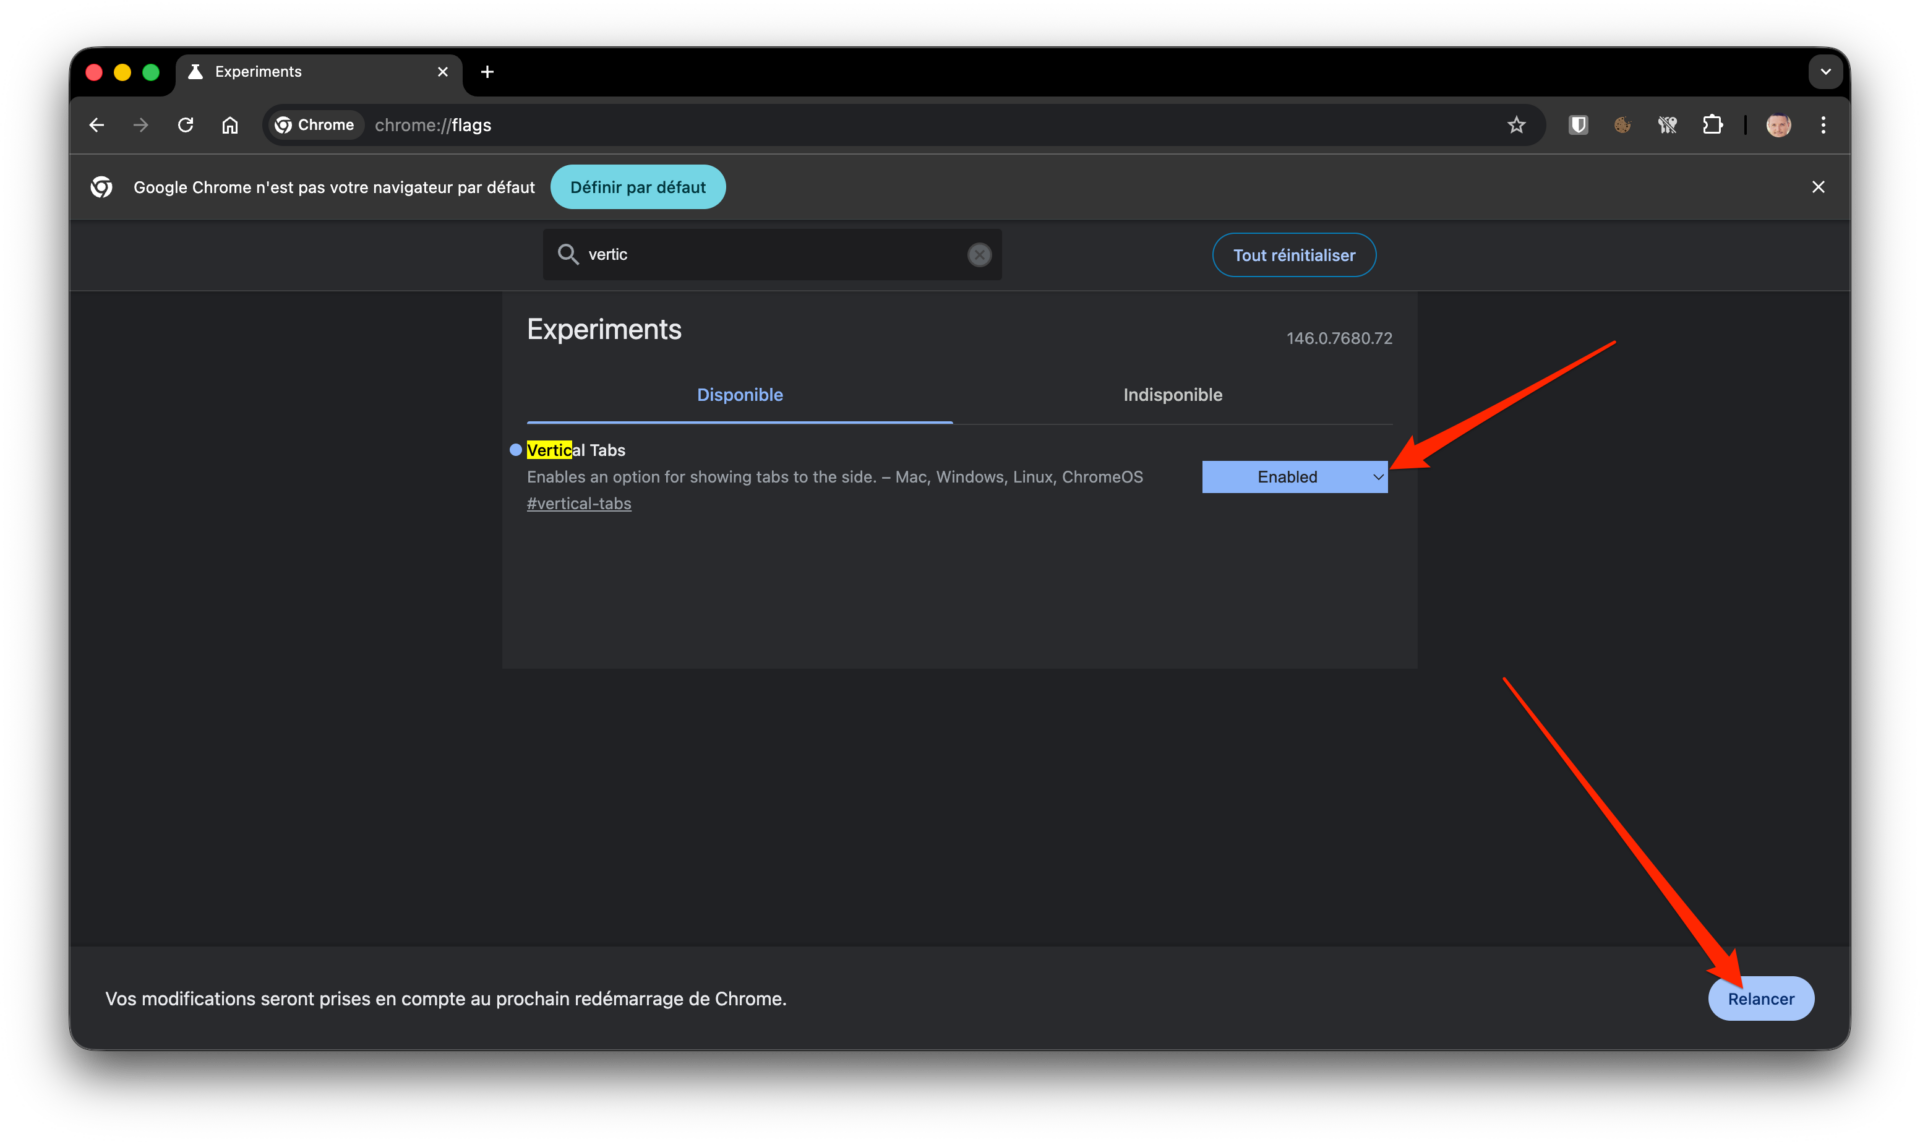Open the three-dot Chrome menu

pos(1823,124)
